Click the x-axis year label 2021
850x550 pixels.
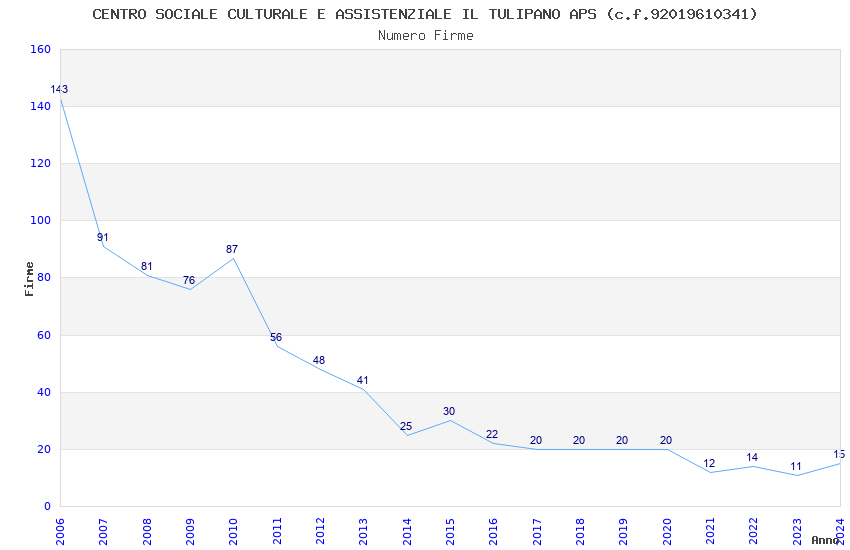click(x=710, y=532)
